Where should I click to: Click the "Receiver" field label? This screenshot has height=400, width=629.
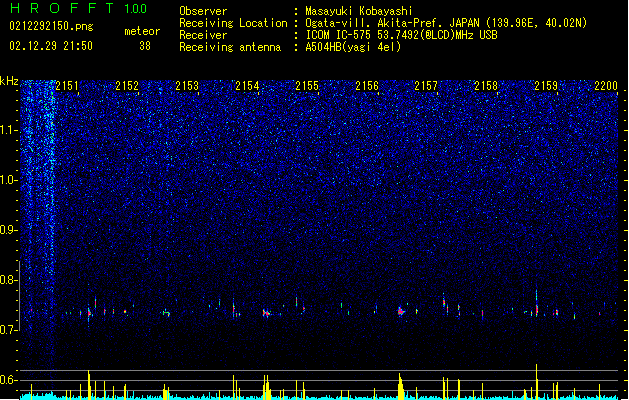click(x=203, y=35)
